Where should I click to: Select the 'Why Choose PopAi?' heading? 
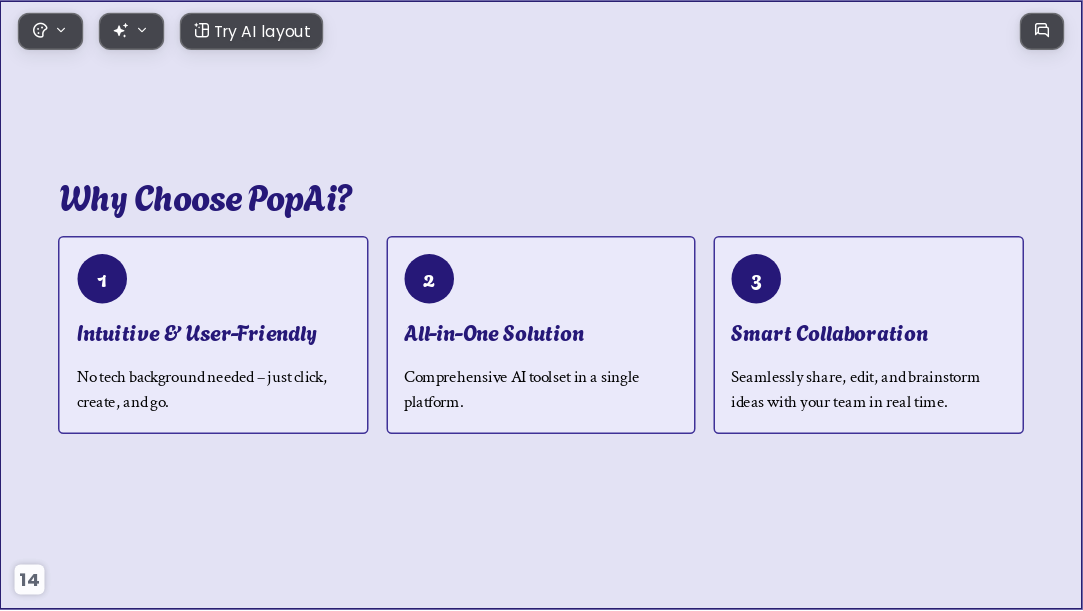click(x=206, y=199)
